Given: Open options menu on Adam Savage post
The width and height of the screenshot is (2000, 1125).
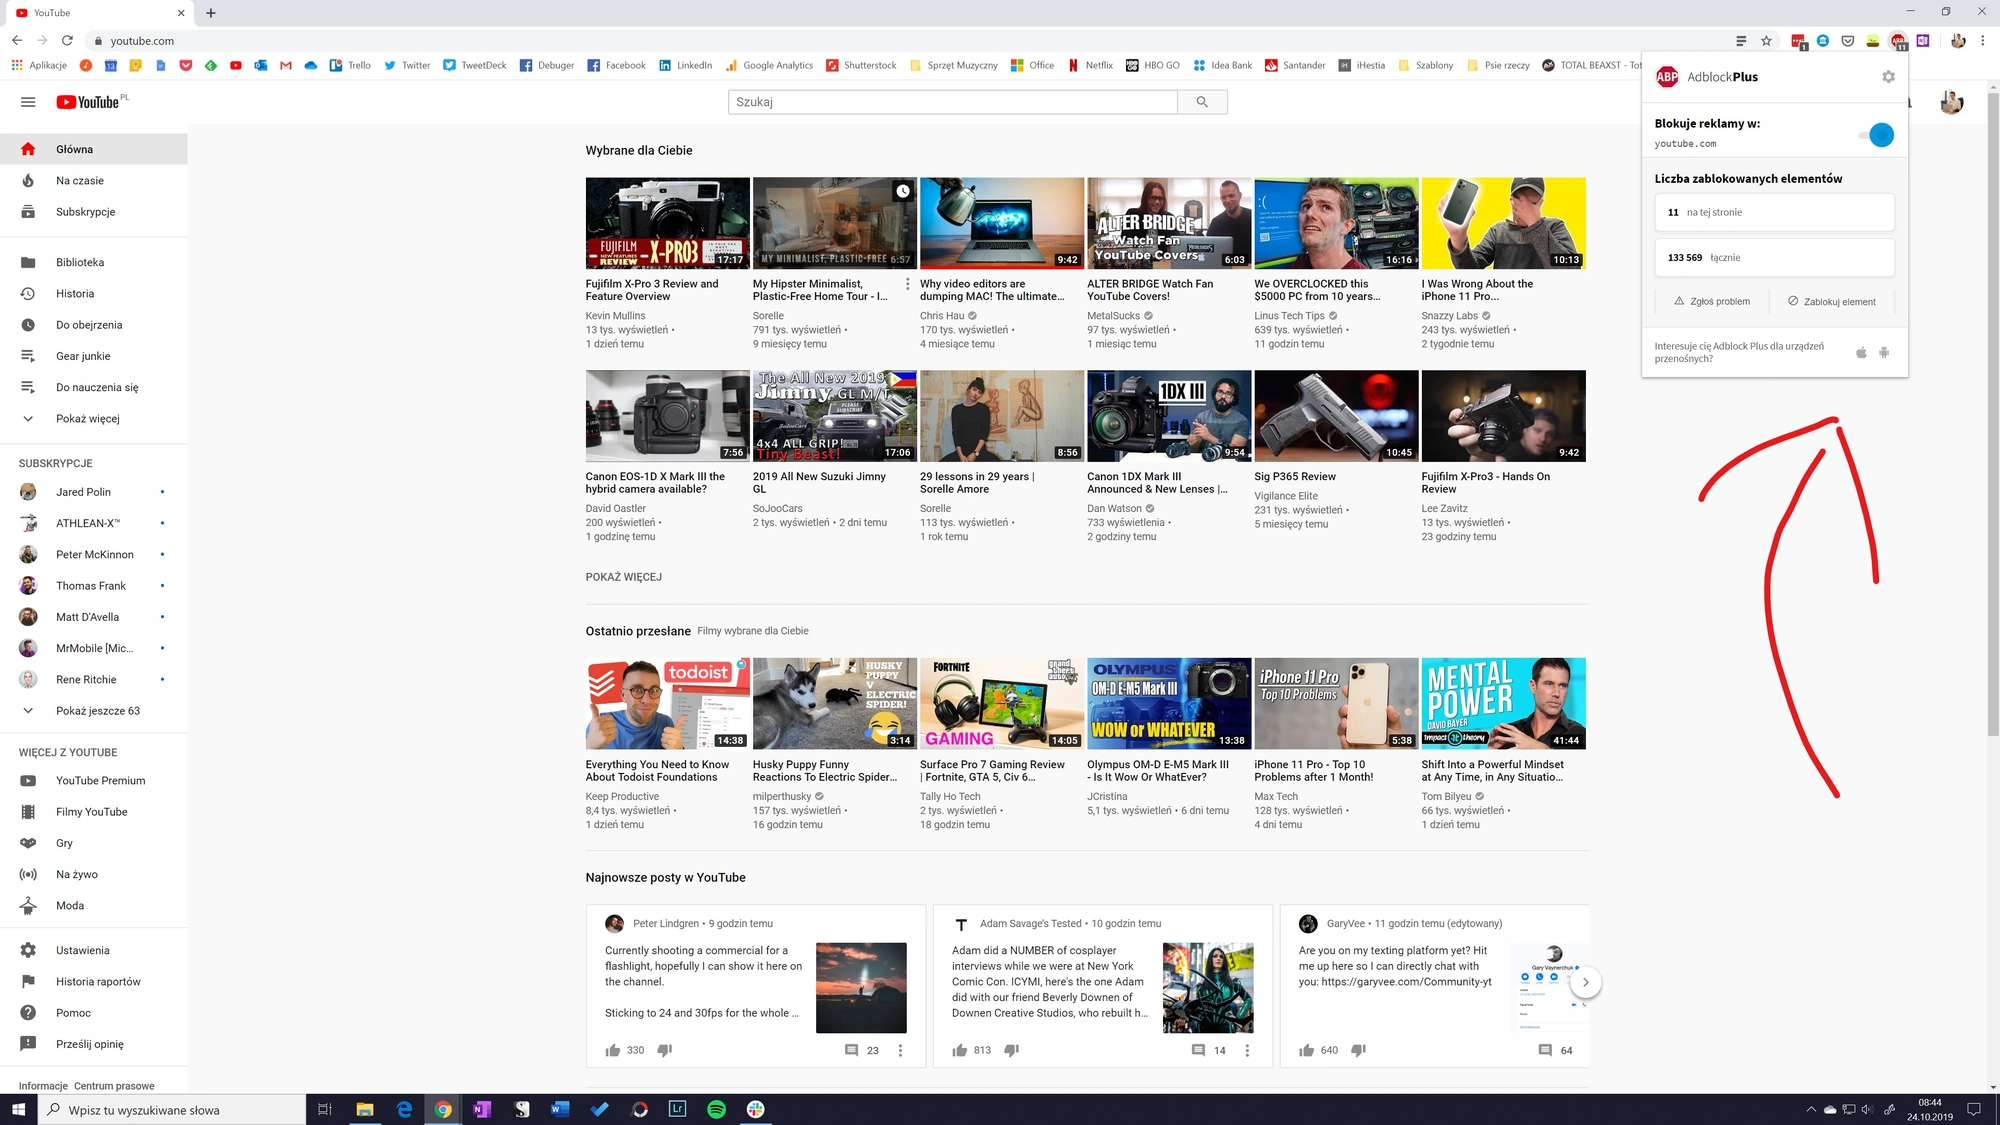Looking at the screenshot, I should pyautogui.click(x=1247, y=1050).
